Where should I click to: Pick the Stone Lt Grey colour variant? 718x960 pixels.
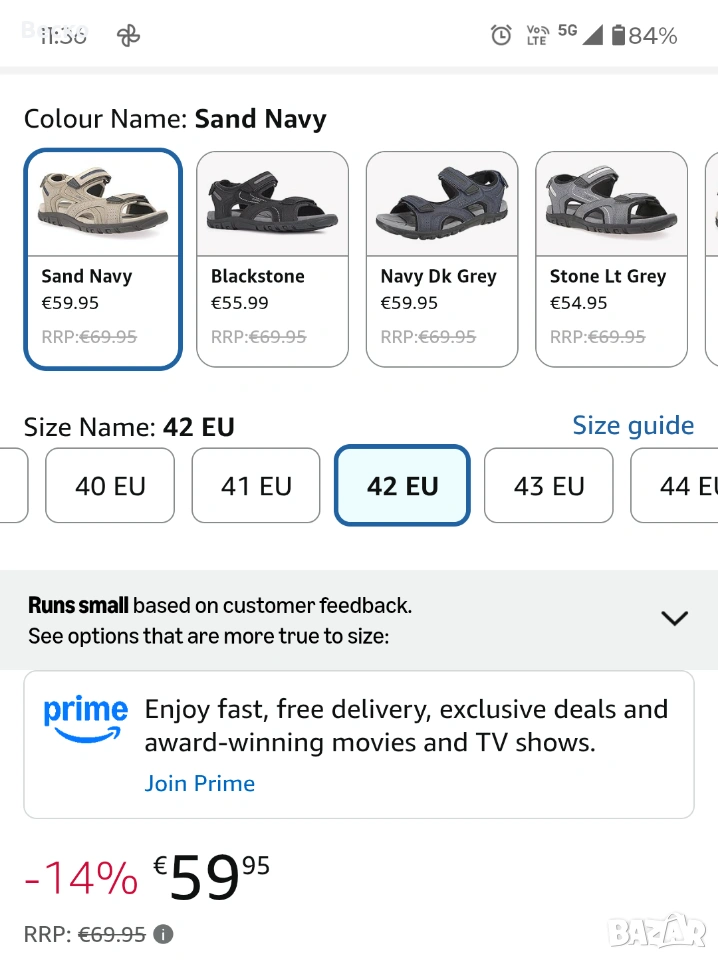(x=611, y=258)
